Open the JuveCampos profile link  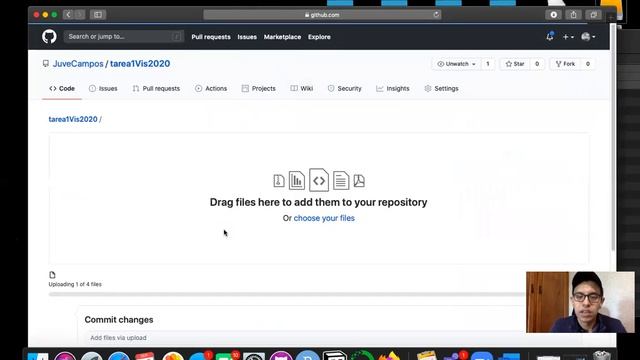(78, 64)
